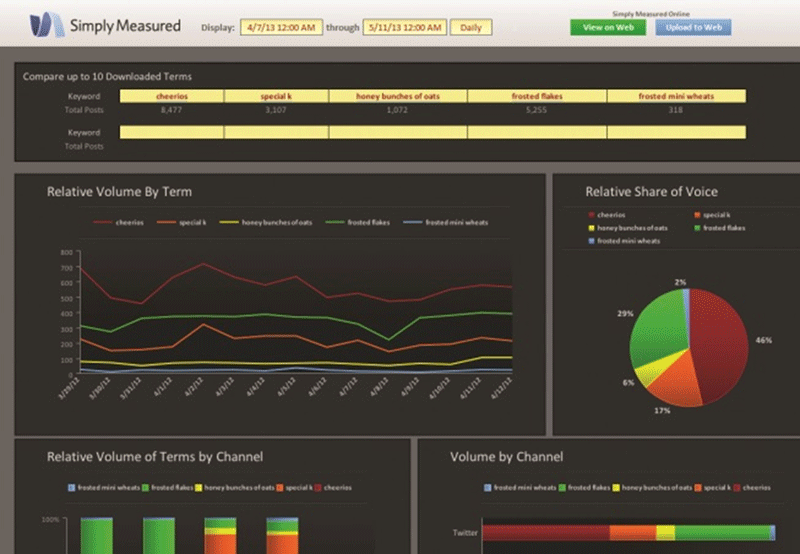Viewport: 800px width, 554px height.
Task: Click the empty second-row keyword cell under frosted mini wheats
Action: coord(677,132)
